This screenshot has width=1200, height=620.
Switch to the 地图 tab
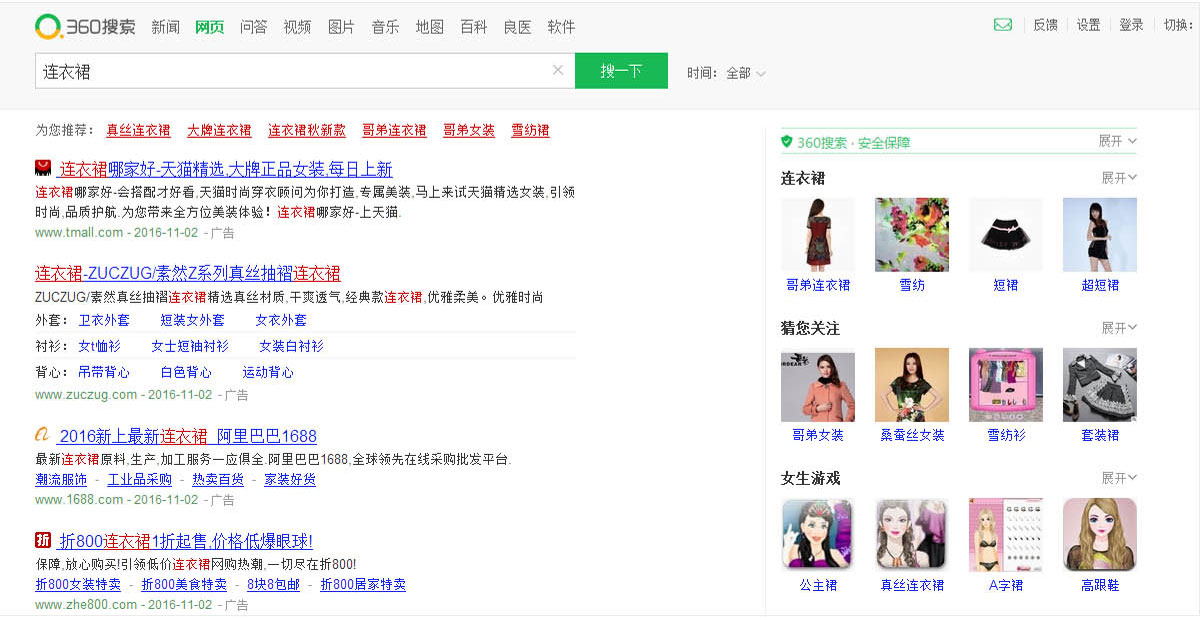point(430,27)
